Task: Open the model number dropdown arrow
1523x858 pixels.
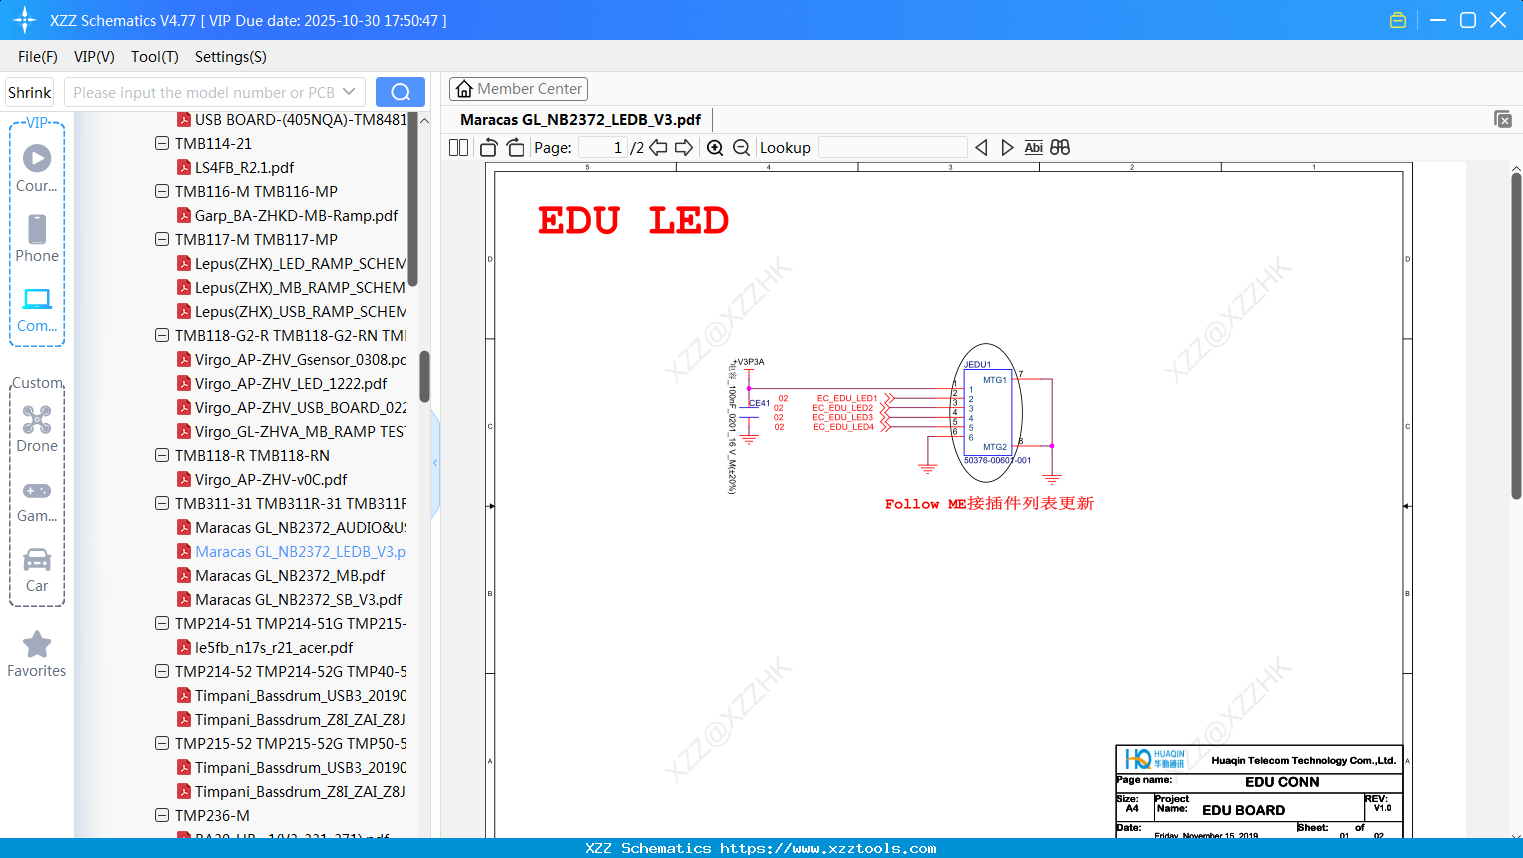Action: 349,92
